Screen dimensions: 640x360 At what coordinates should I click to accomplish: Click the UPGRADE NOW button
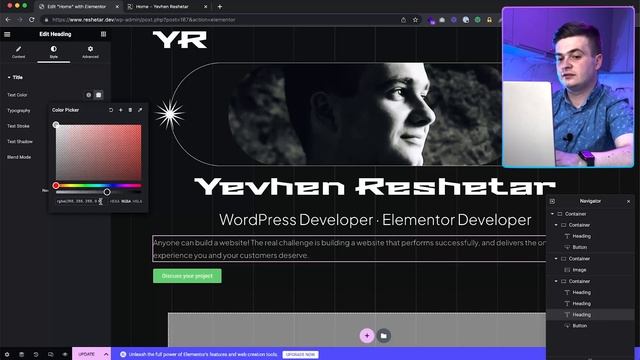pyautogui.click(x=300, y=354)
